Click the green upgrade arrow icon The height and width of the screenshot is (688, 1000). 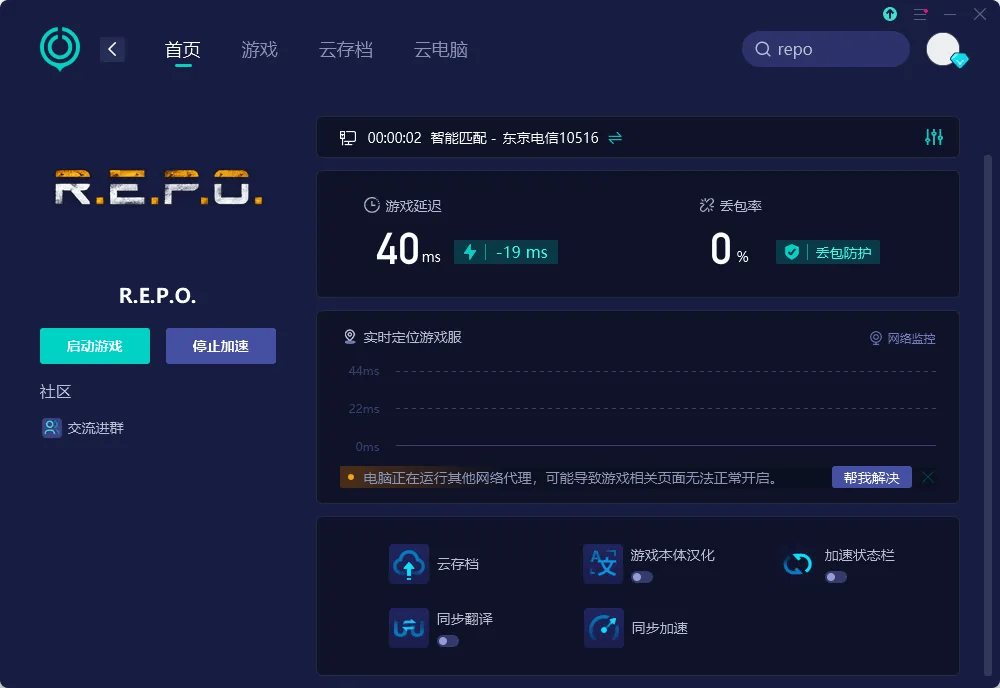click(x=890, y=14)
